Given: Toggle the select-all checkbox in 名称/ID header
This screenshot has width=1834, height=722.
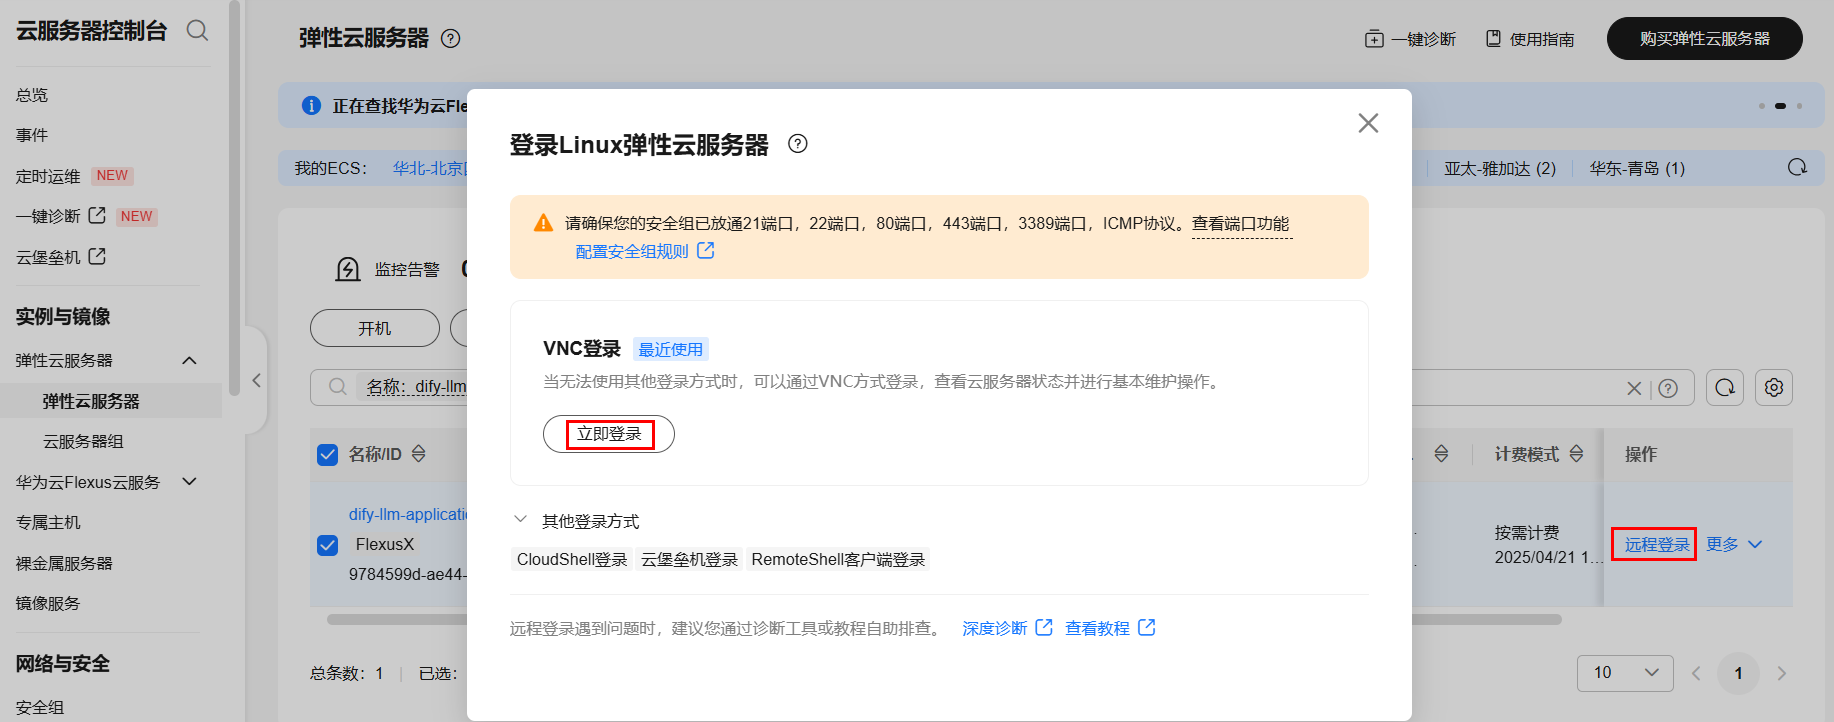Looking at the screenshot, I should click(327, 455).
